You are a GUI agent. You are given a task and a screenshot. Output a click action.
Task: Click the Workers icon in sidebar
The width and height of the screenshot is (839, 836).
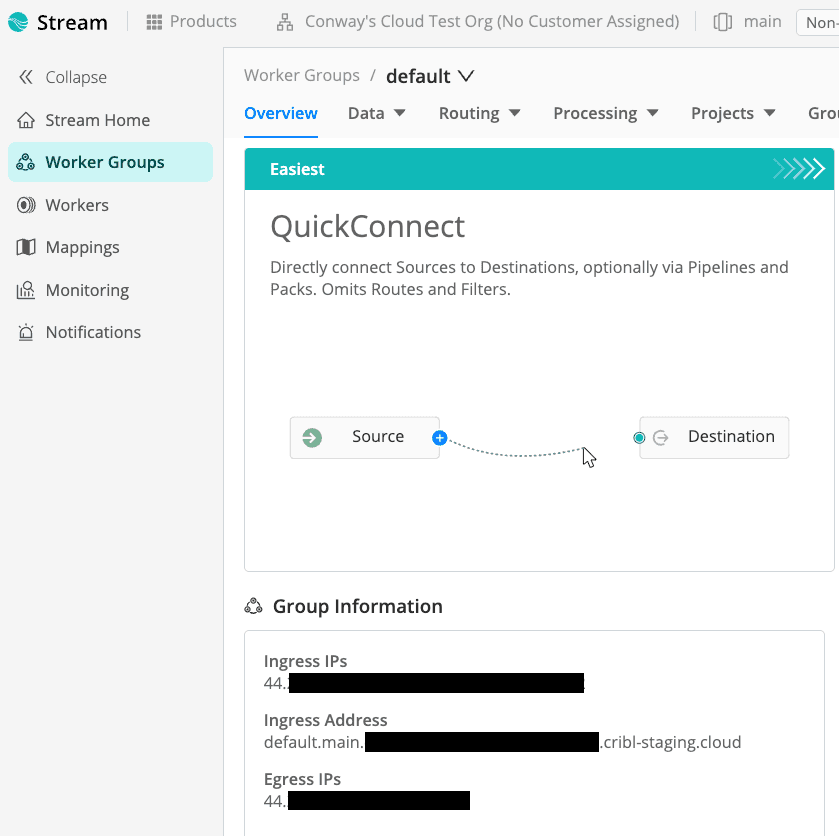point(26,205)
